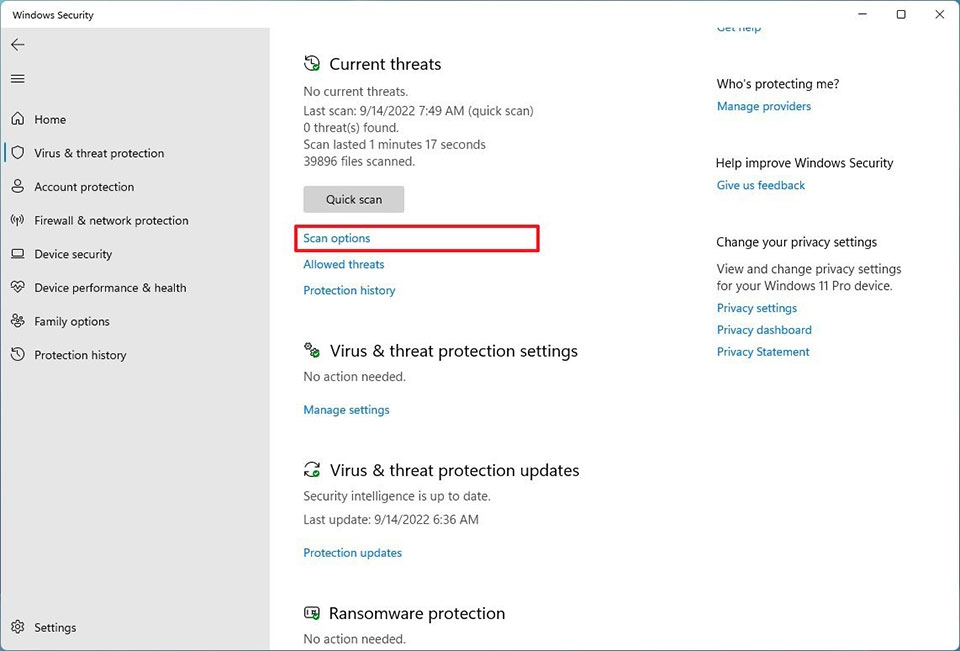Open the Privacy Statement

coord(762,351)
